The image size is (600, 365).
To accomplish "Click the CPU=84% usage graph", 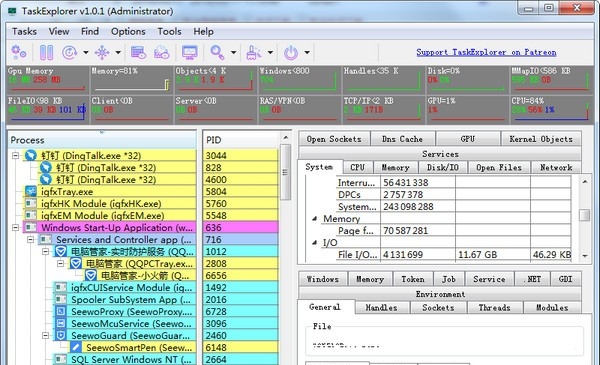I will click(552, 110).
